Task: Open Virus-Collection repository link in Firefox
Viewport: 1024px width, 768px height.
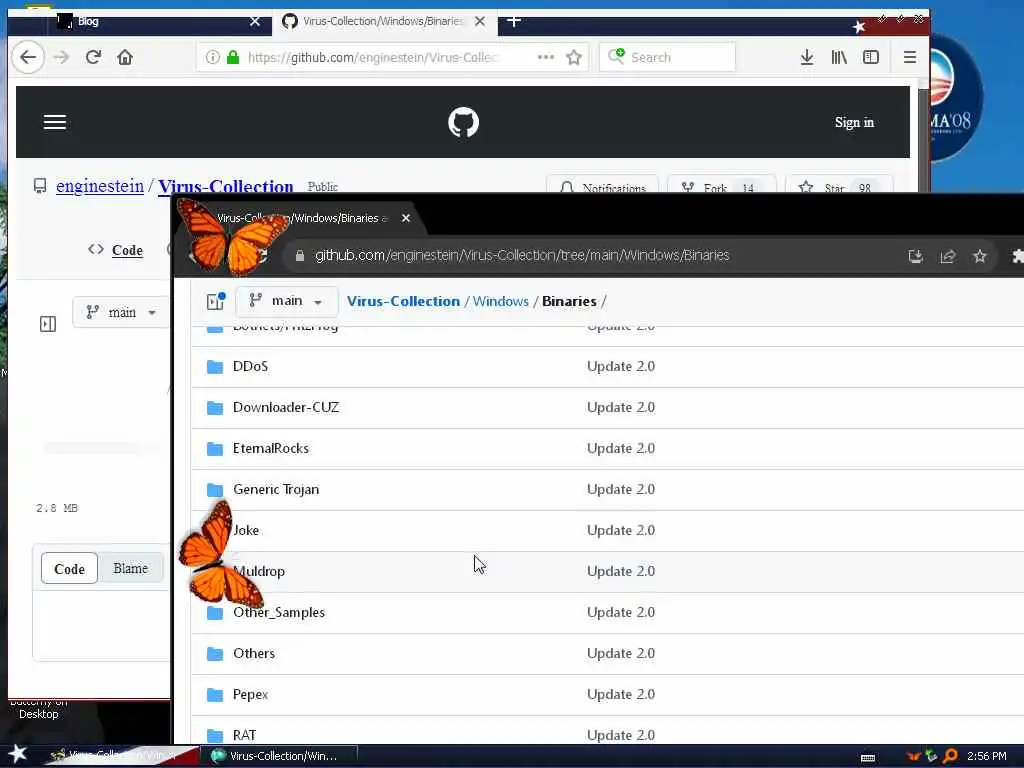Action: pos(226,186)
